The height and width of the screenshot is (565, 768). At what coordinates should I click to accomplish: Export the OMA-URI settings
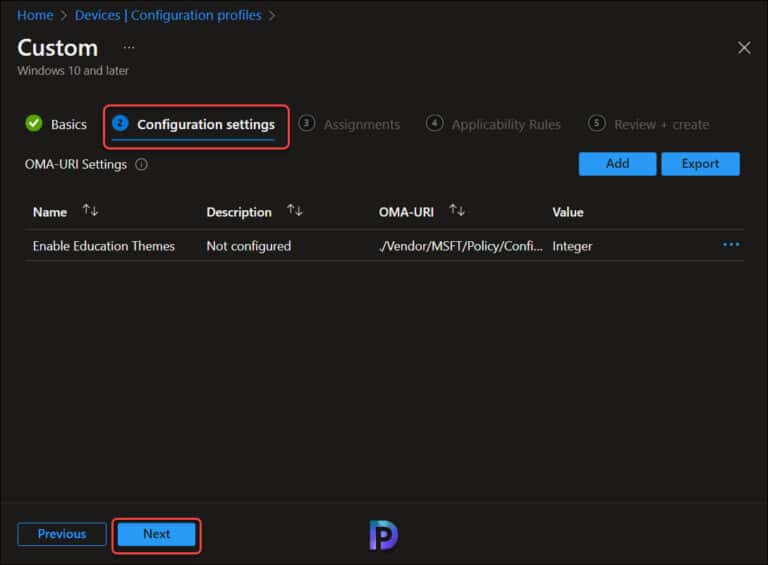[700, 164]
